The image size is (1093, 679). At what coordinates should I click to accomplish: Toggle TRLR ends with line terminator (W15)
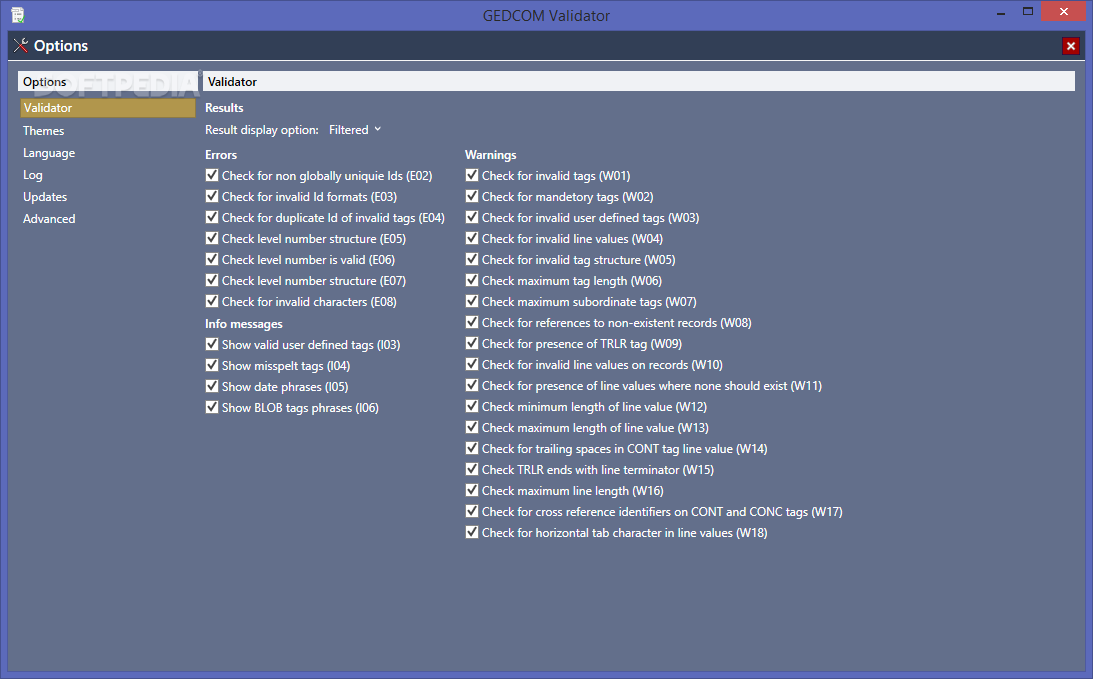[x=472, y=468]
